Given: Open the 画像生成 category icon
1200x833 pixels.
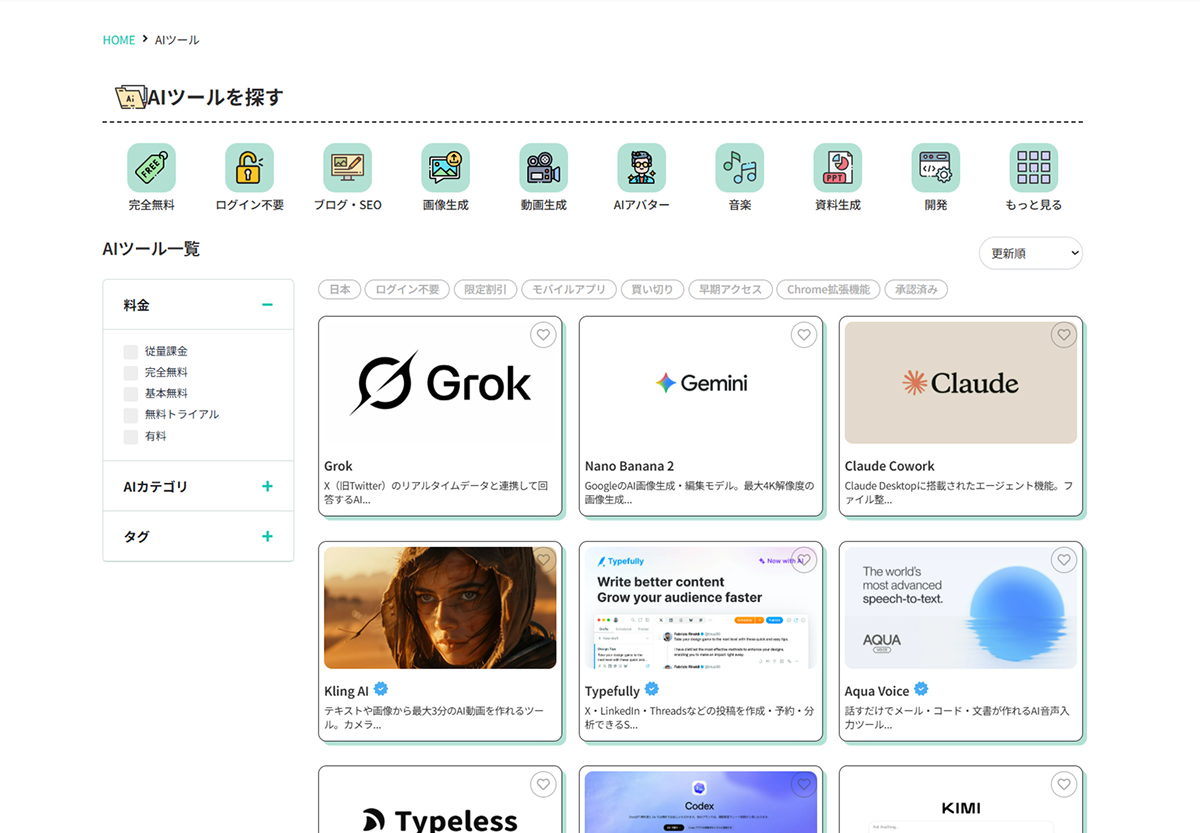Looking at the screenshot, I should [445, 168].
